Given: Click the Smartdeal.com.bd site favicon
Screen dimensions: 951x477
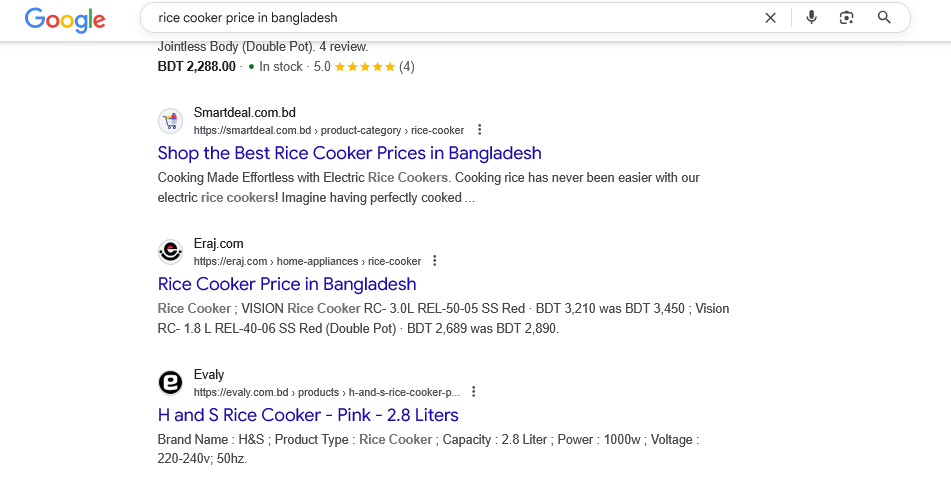Looking at the screenshot, I should tap(171, 121).
